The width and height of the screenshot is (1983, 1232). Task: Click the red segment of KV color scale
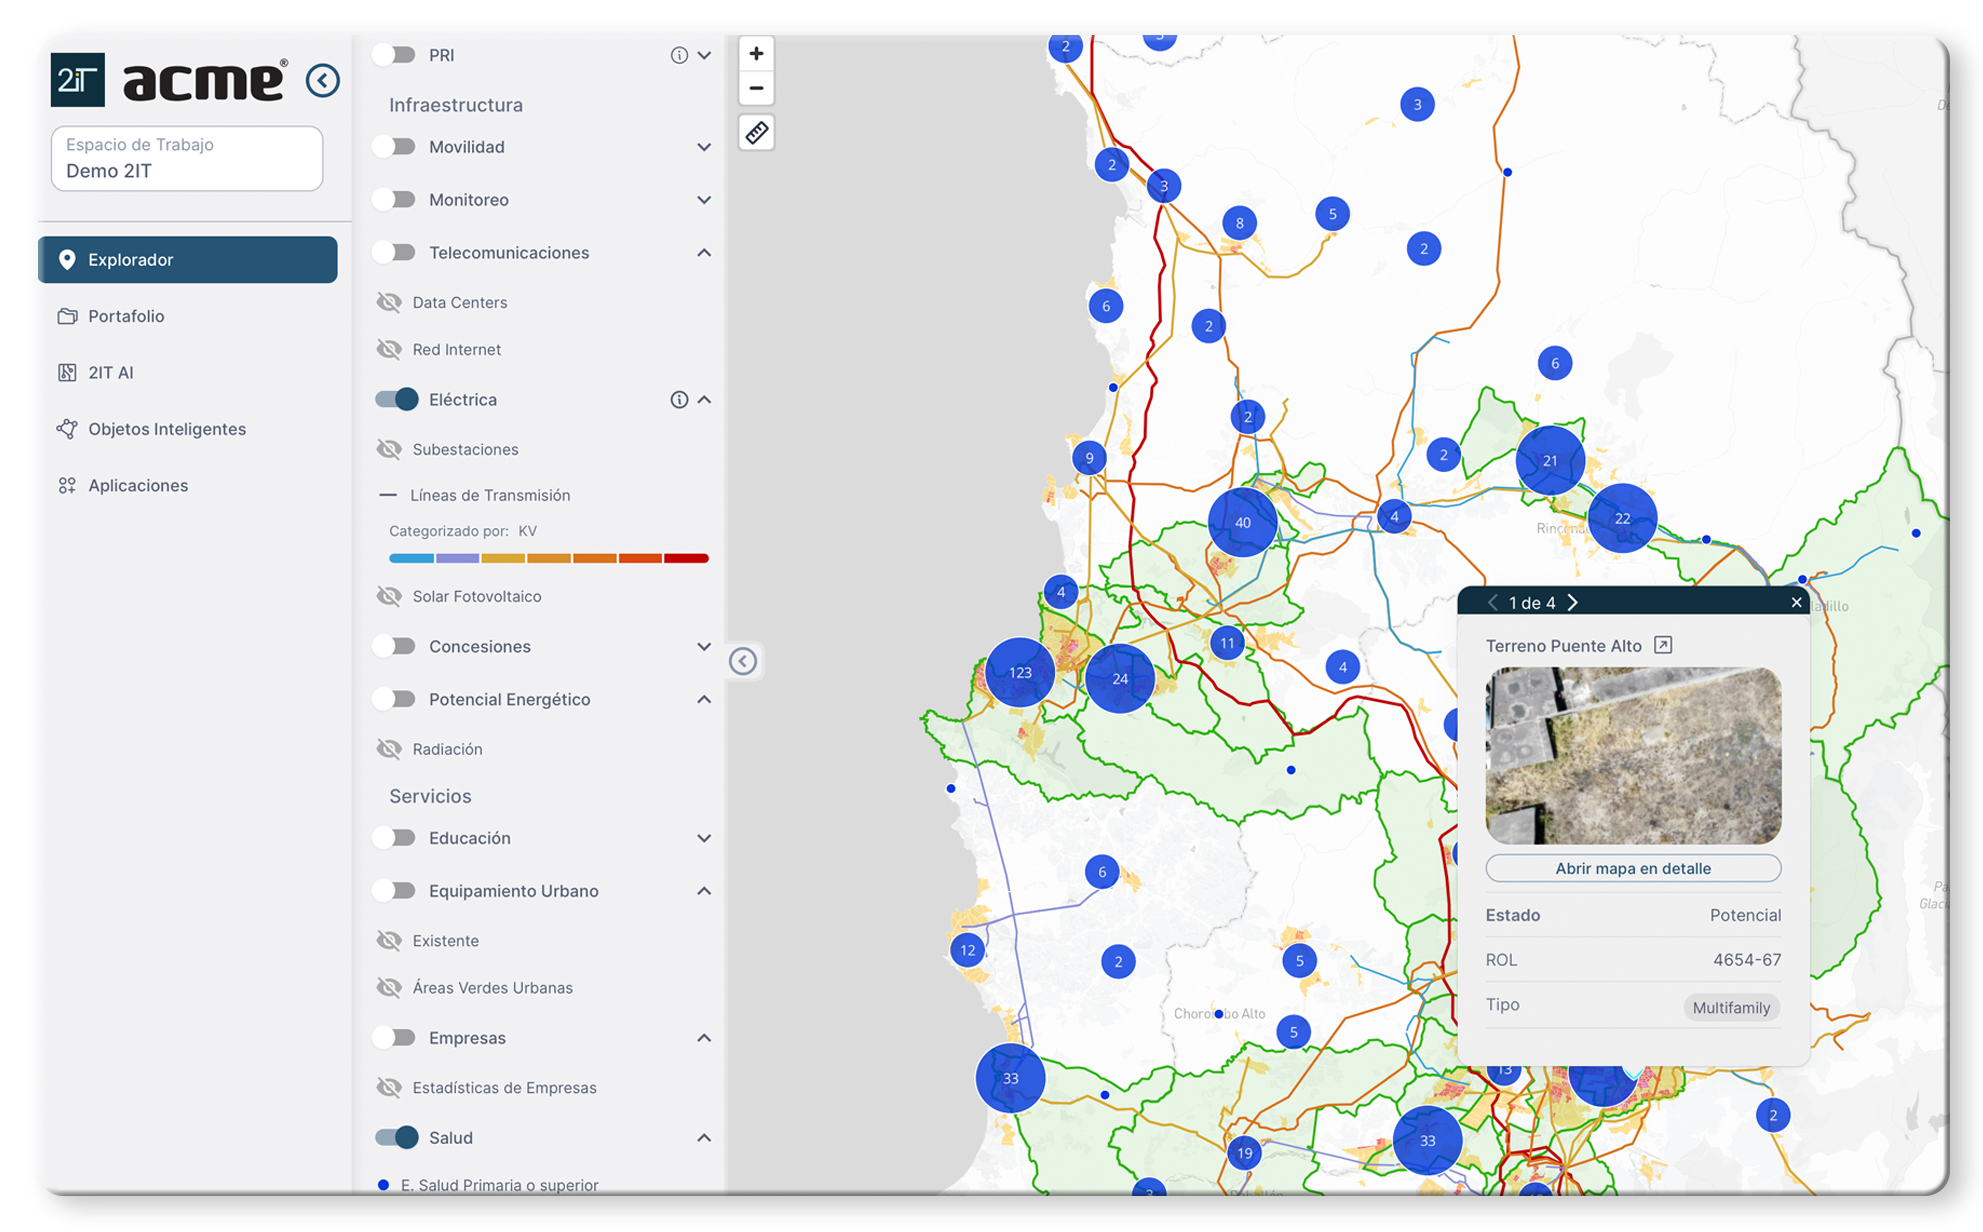click(x=686, y=558)
